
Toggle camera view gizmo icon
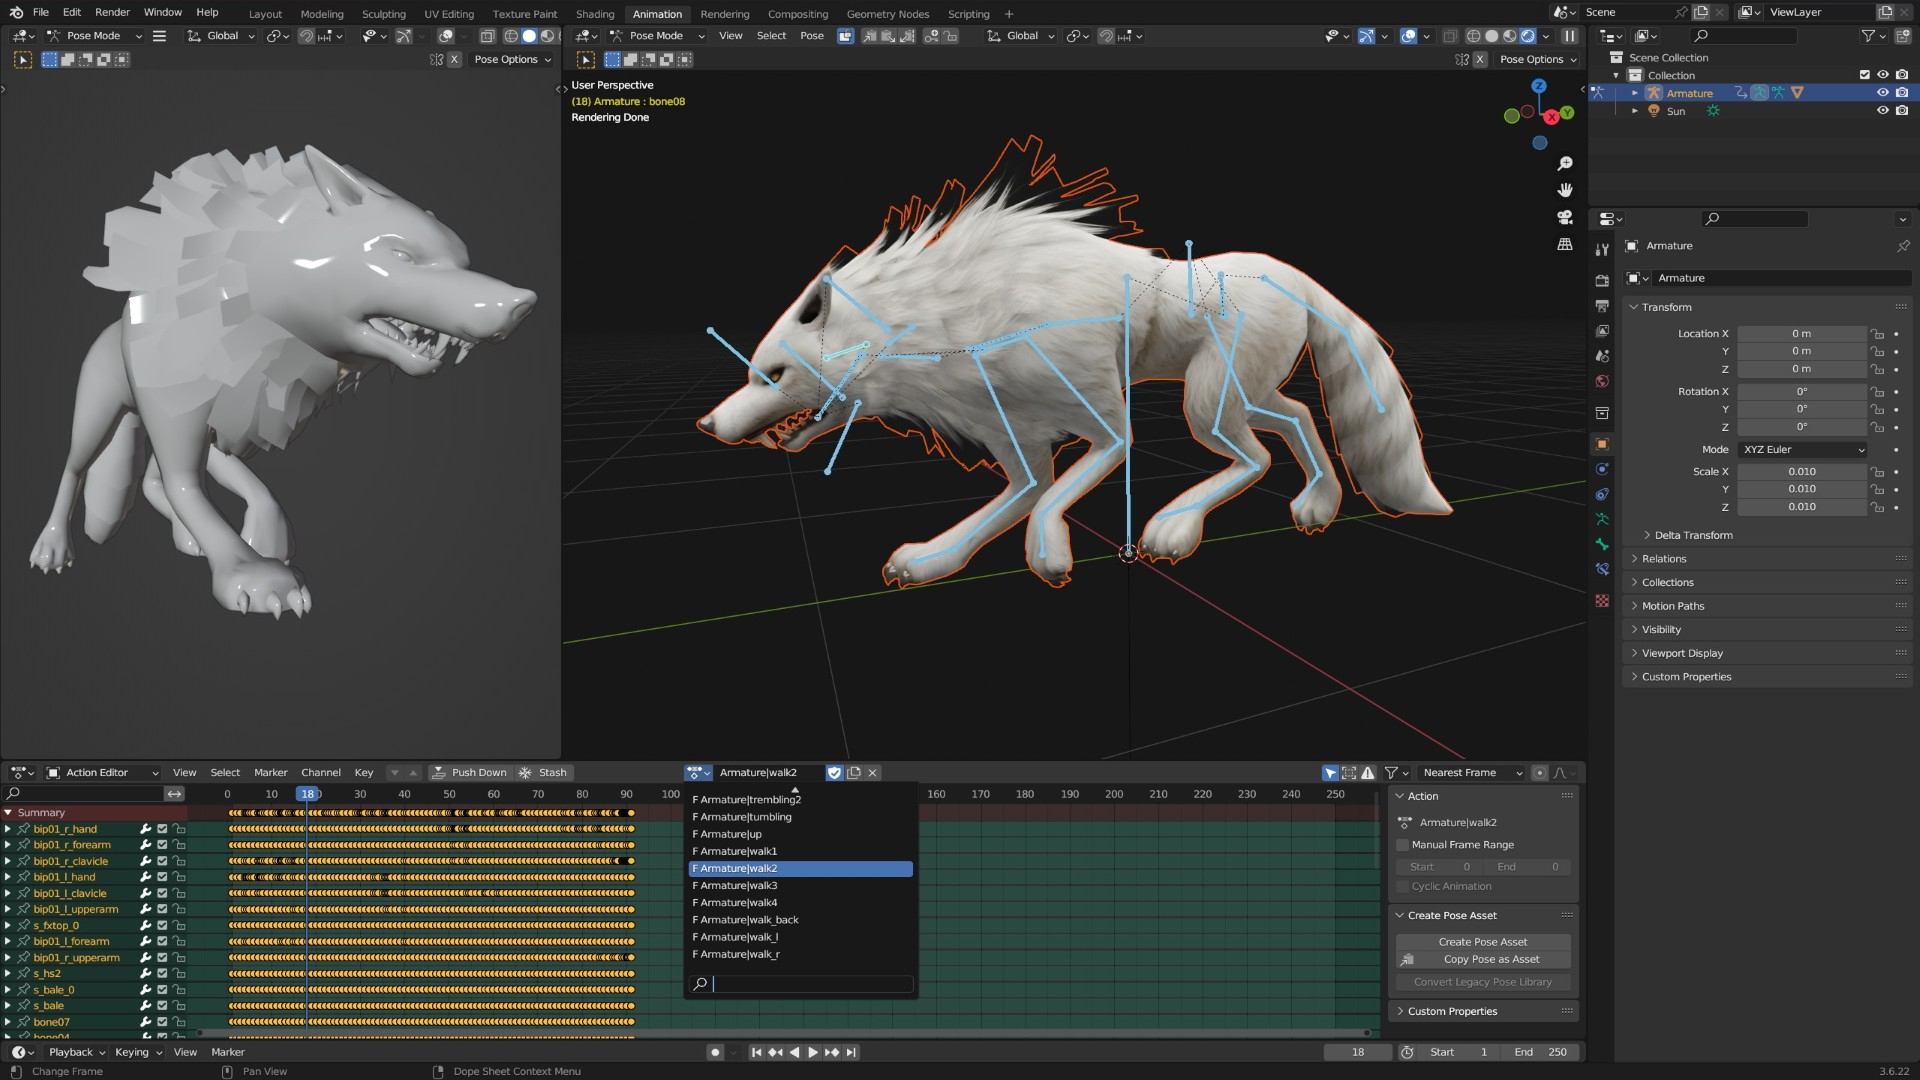pos(1565,217)
